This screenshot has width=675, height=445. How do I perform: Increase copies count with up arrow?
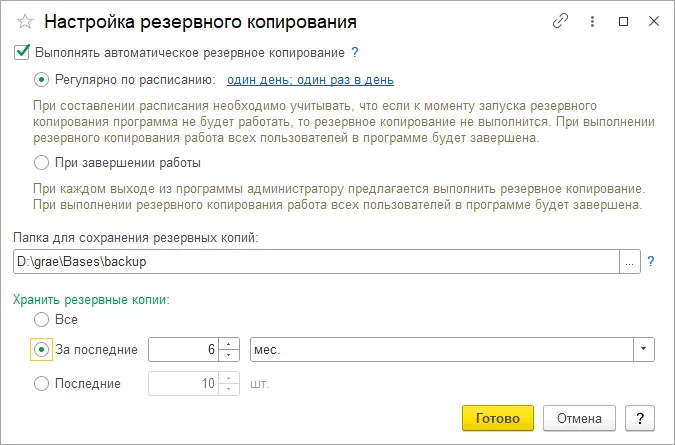[x=229, y=378]
